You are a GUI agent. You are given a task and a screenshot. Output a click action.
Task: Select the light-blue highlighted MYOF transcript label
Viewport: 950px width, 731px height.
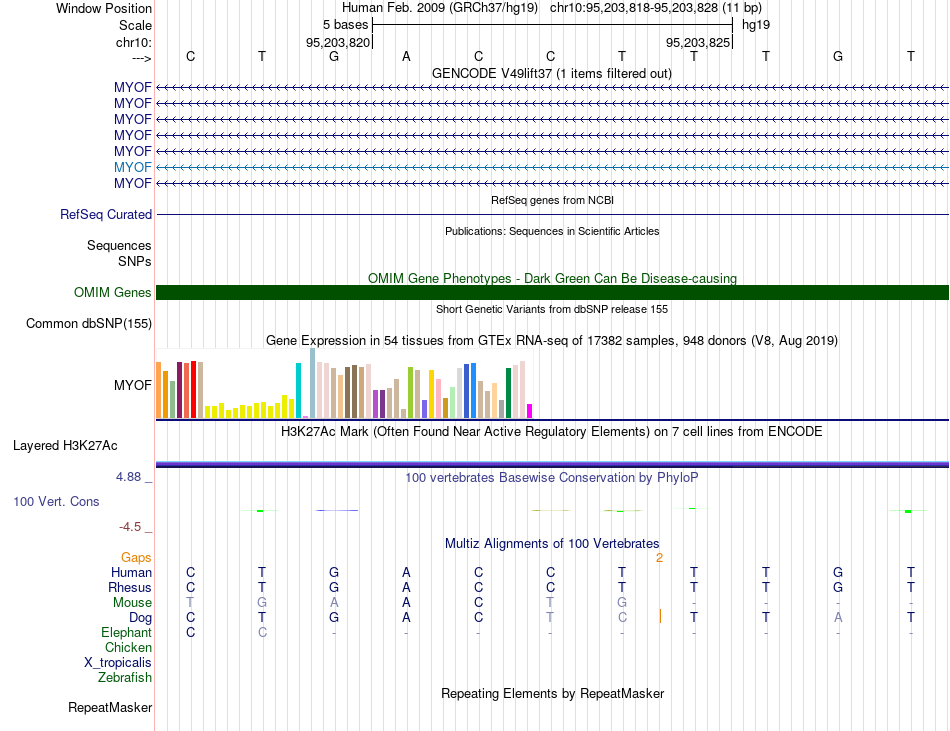pyautogui.click(x=133, y=167)
